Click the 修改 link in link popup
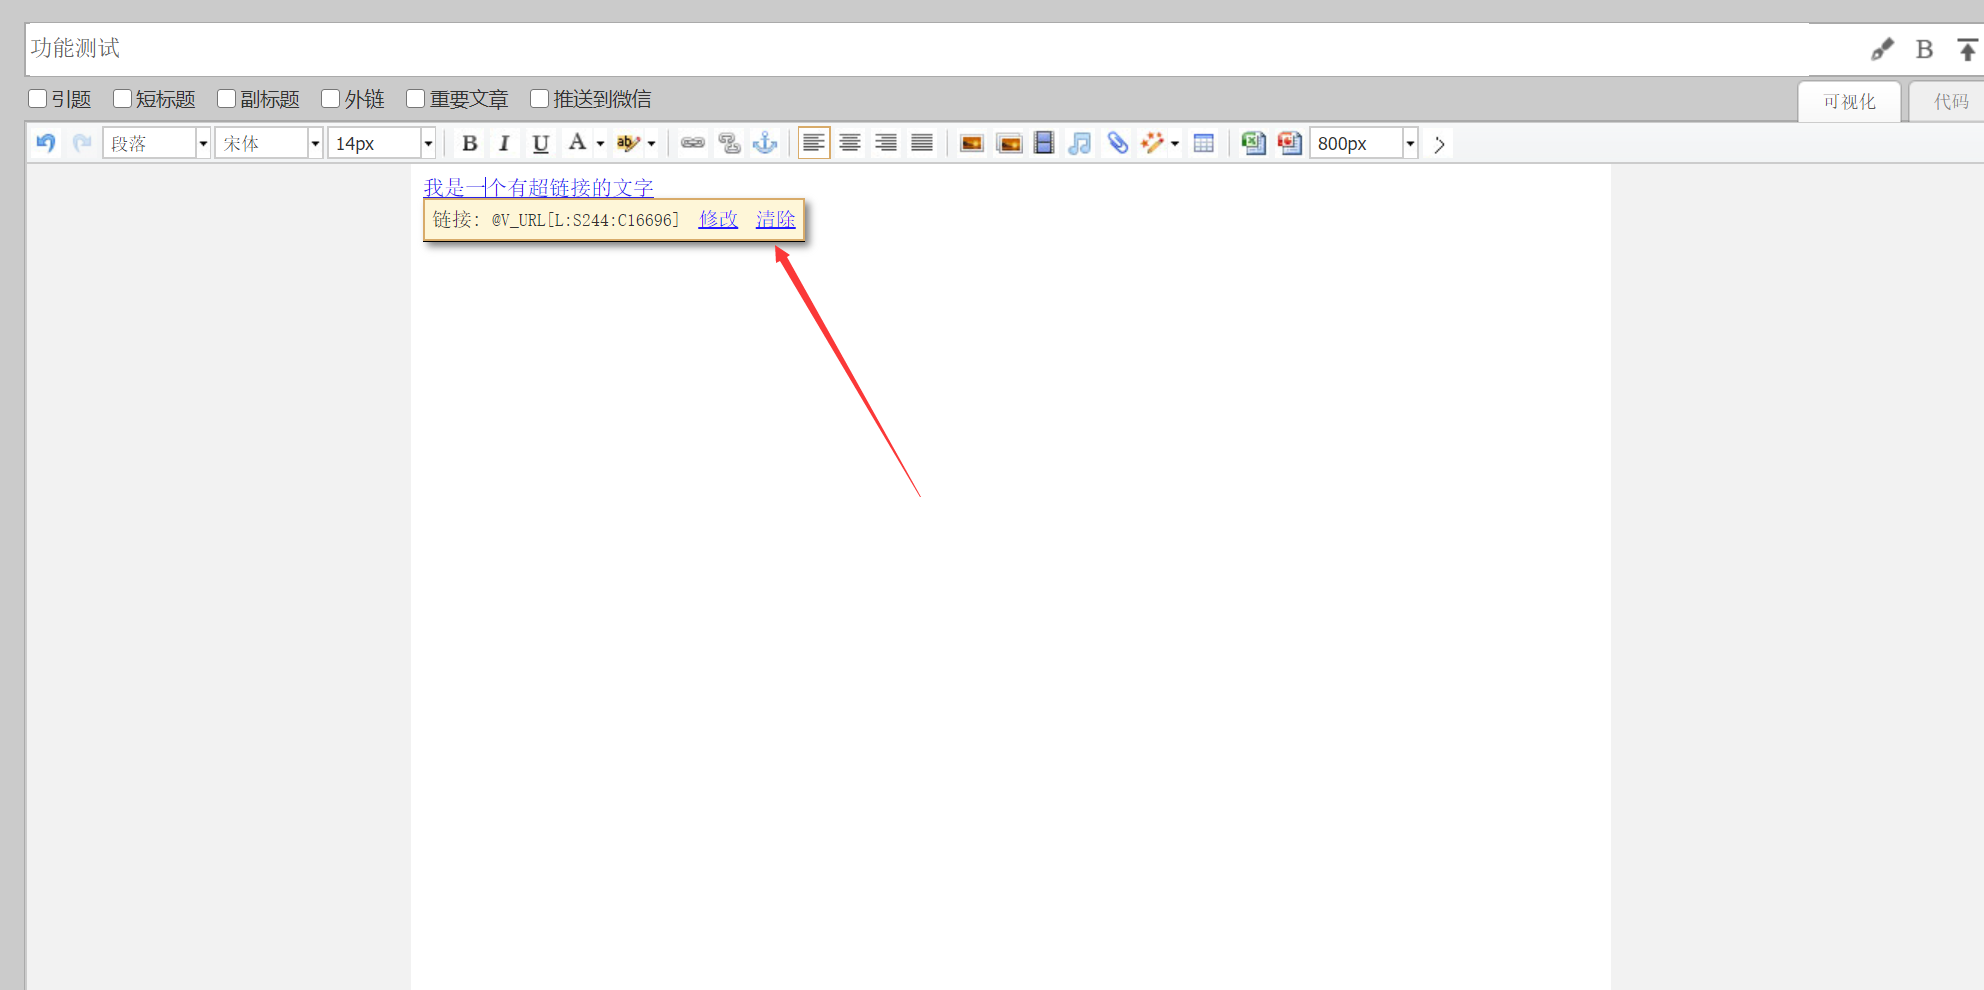Image resolution: width=1984 pixels, height=990 pixels. (718, 219)
